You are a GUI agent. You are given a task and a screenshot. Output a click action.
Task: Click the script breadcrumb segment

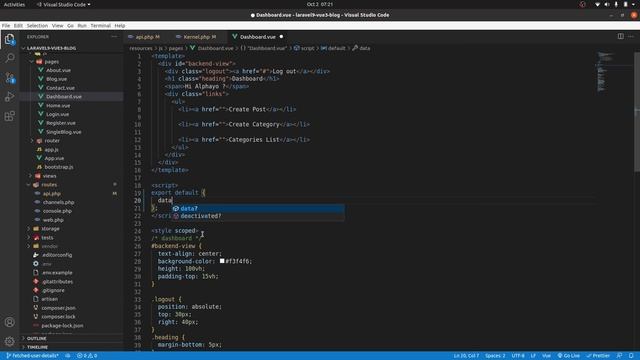click(304, 48)
